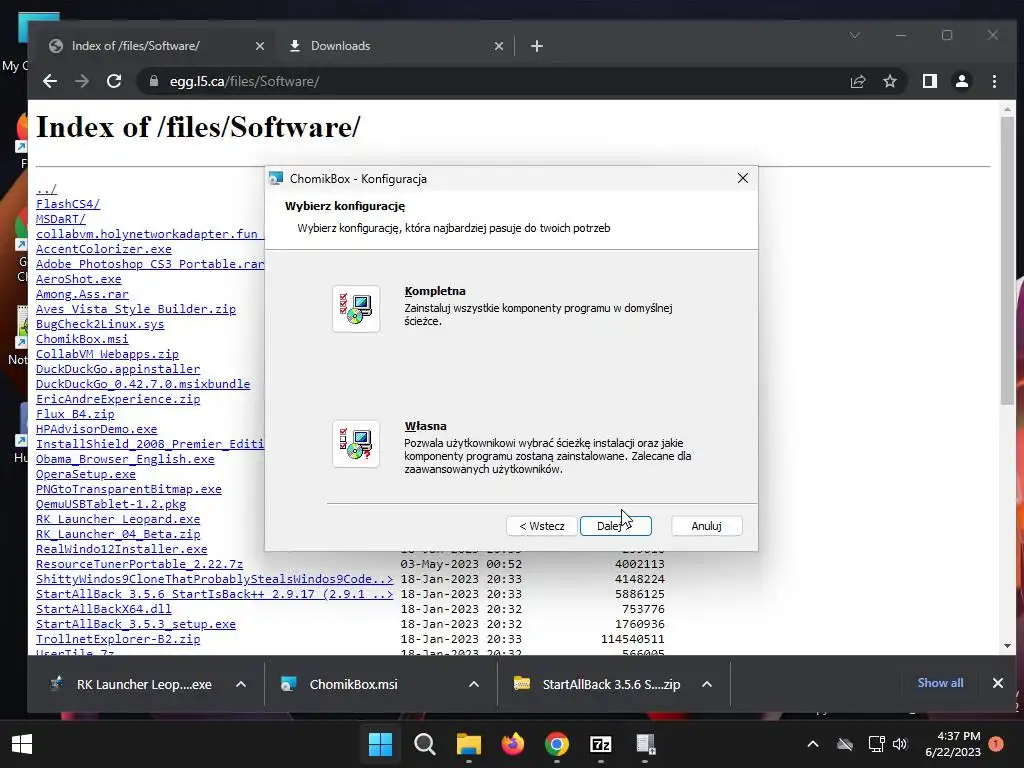Viewport: 1024px width, 768px height.
Task: Click the scrollbar down arrow
Action: pos(1007,645)
